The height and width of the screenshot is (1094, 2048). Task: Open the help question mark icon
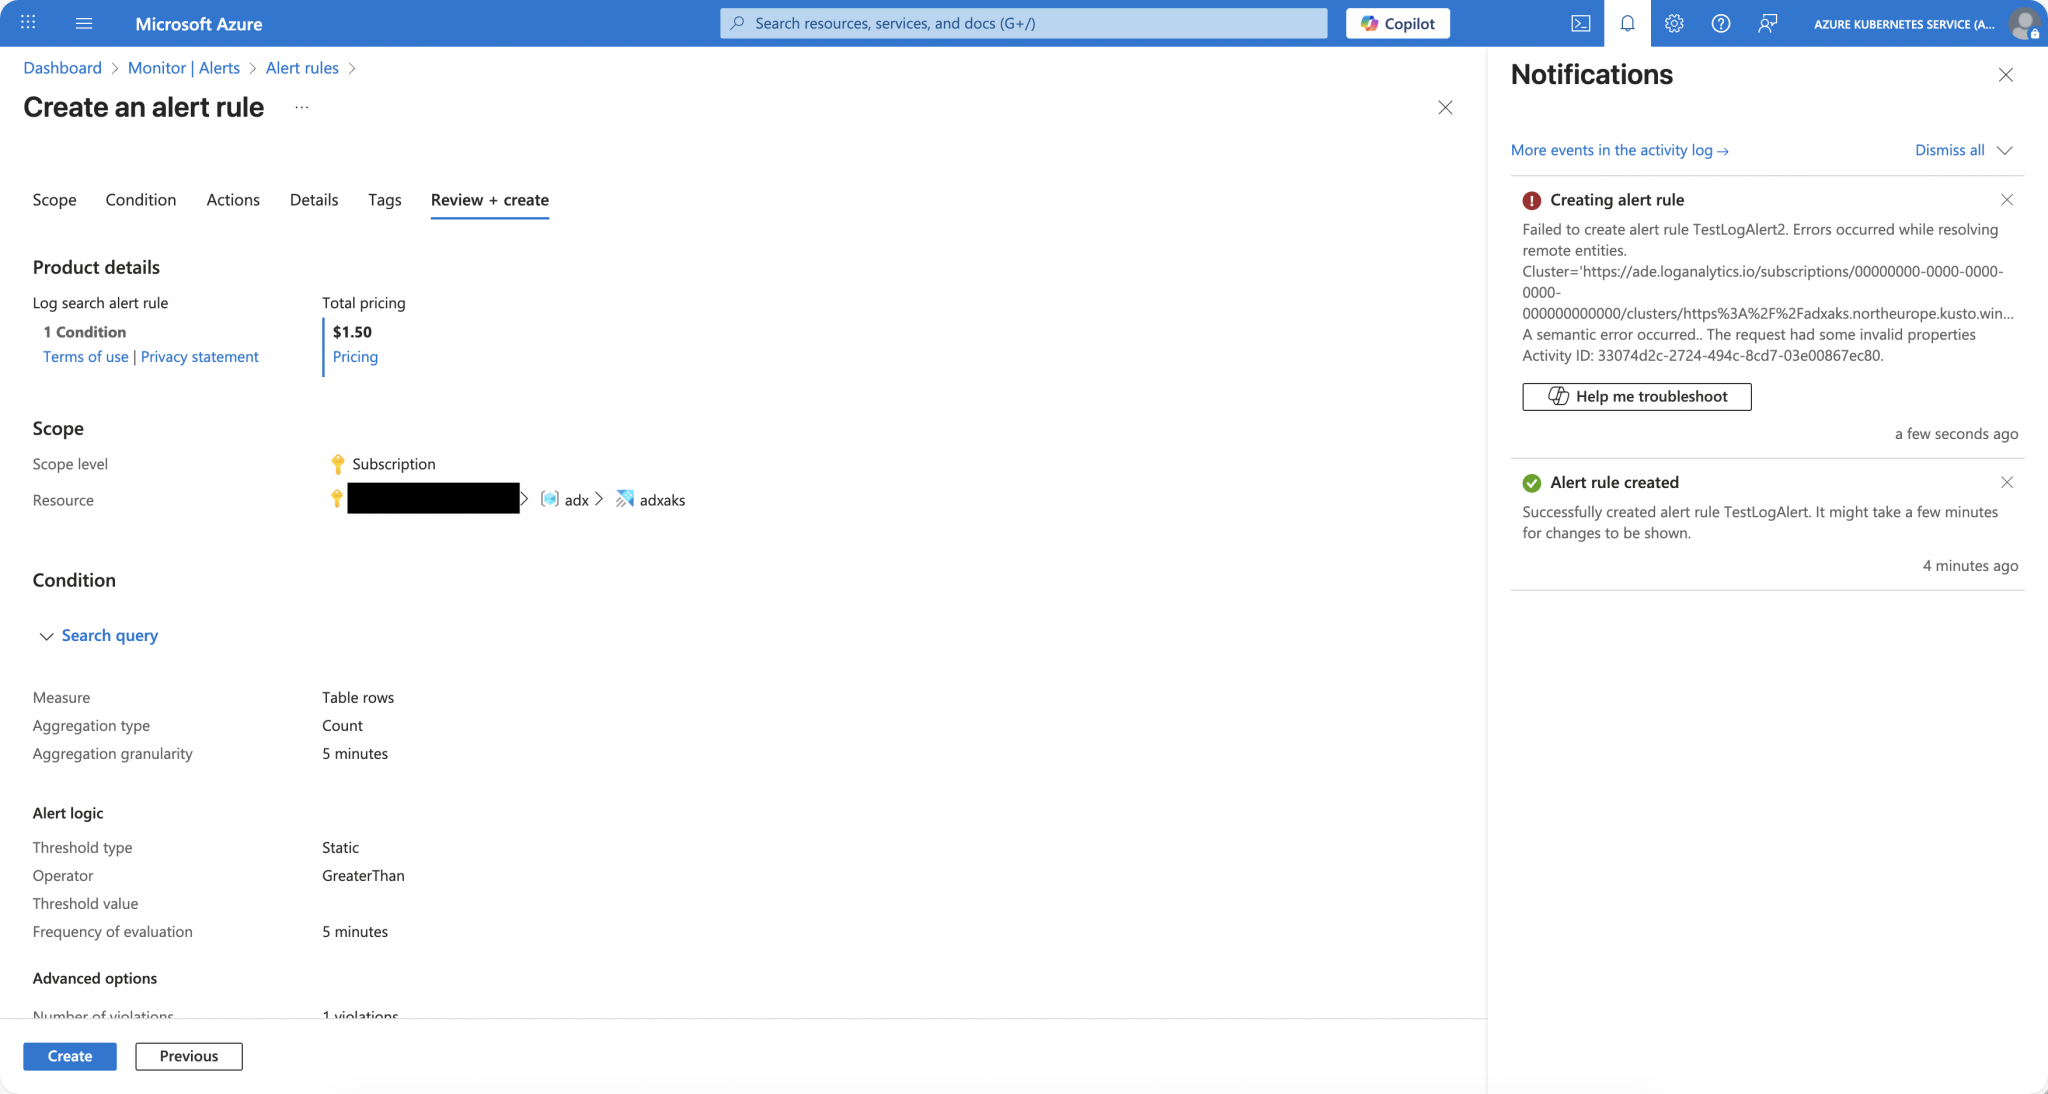click(x=1720, y=23)
